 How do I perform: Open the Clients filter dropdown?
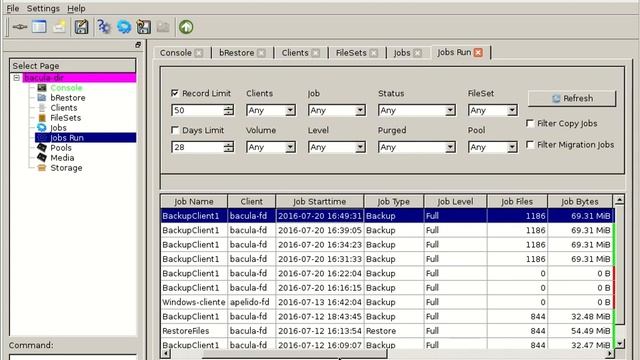coord(271,110)
